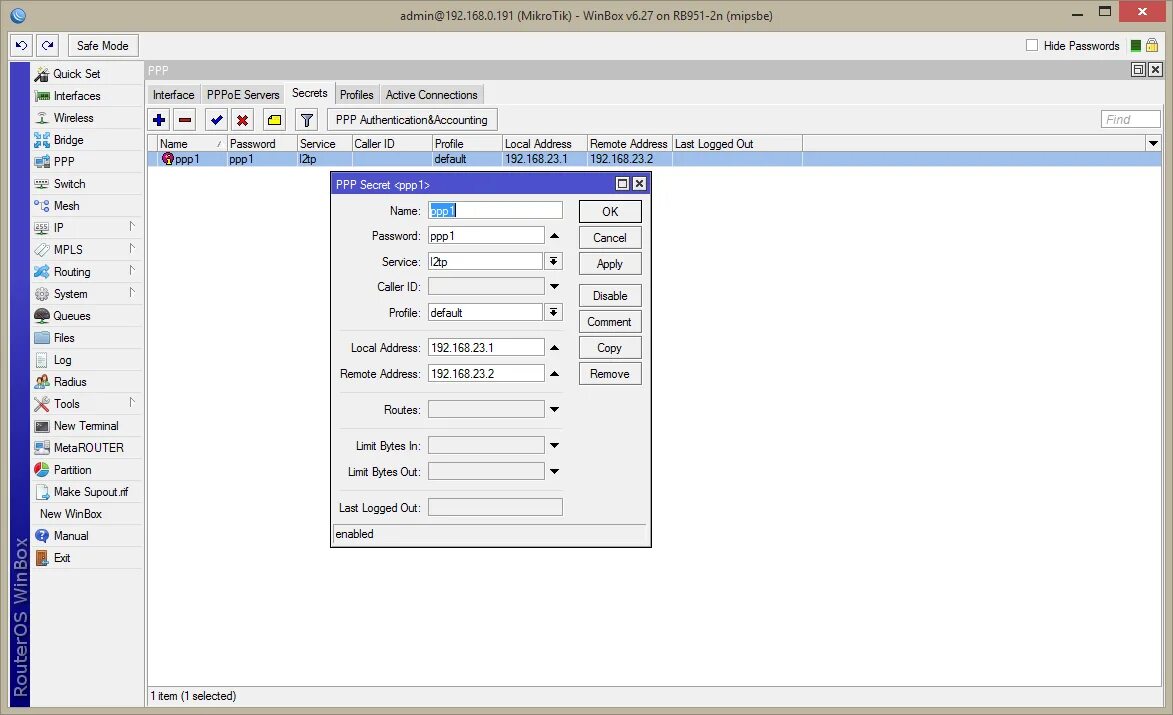Screen dimensions: 1173x715
Task: Open PPP Authentication&Accounting
Action: [x=411, y=120]
